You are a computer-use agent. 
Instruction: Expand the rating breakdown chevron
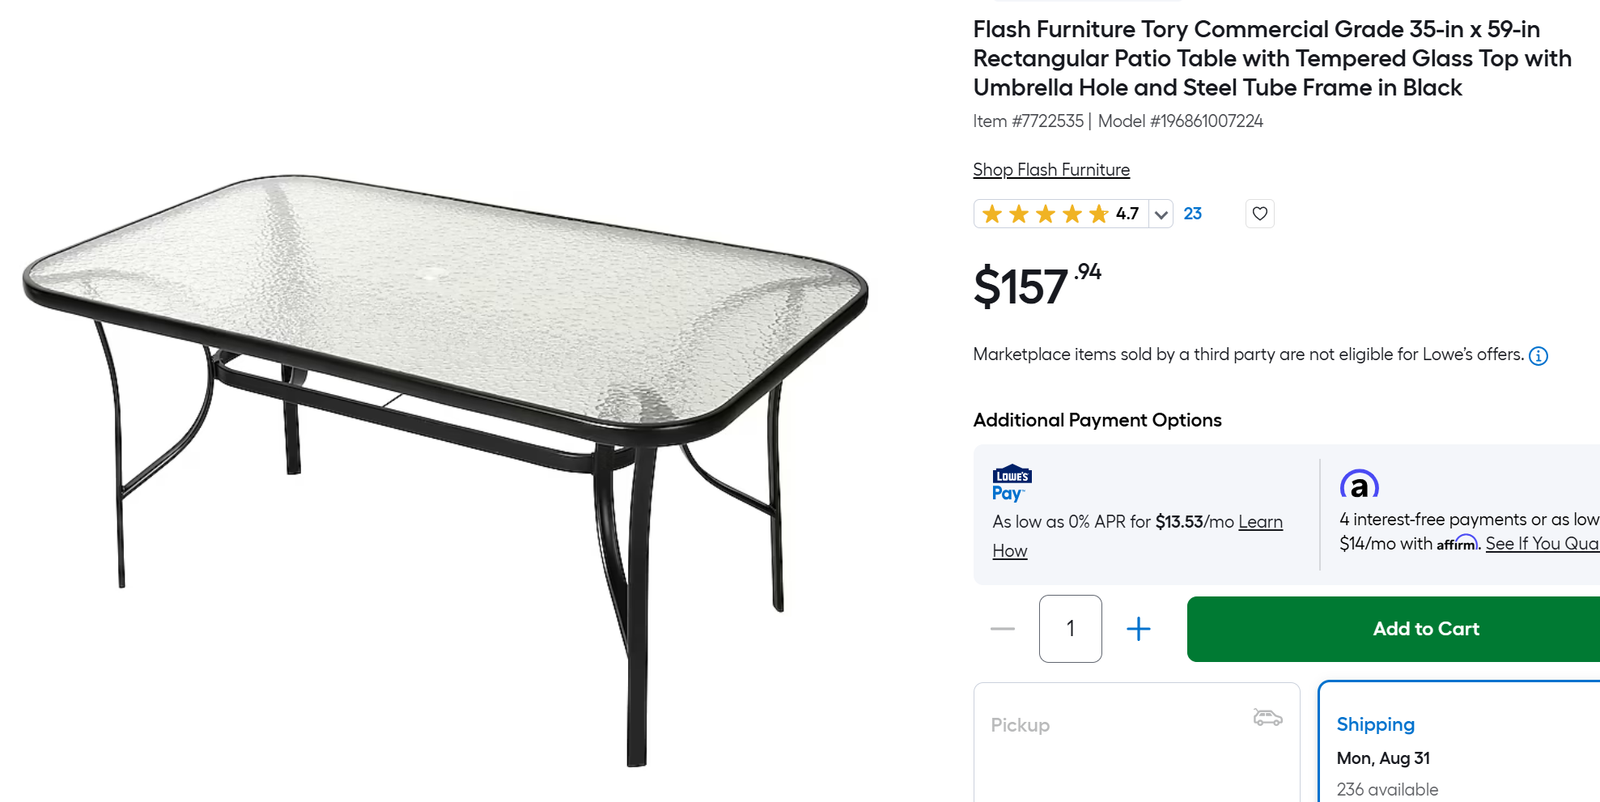tap(1161, 214)
